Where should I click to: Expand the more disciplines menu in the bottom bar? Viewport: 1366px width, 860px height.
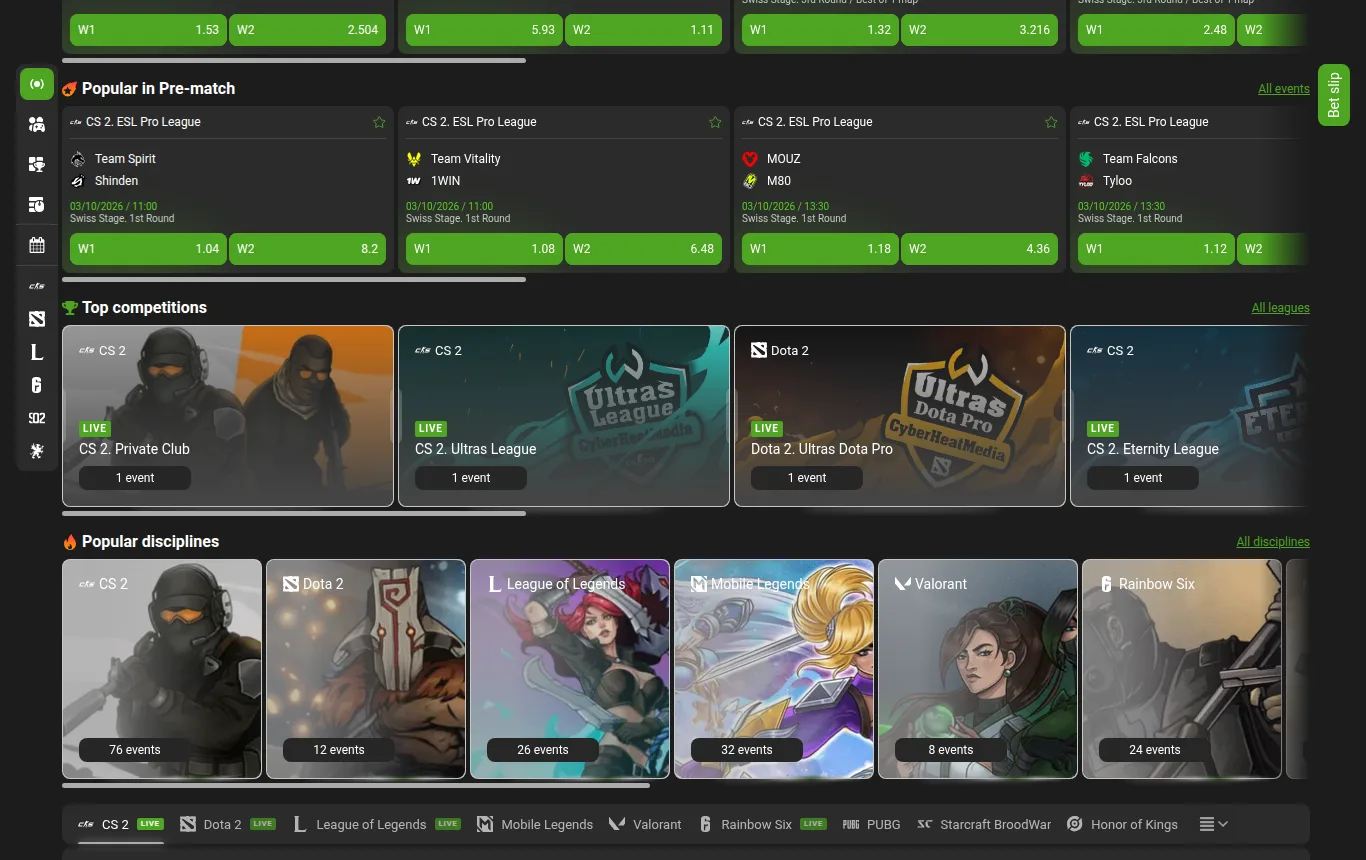tap(1214, 824)
